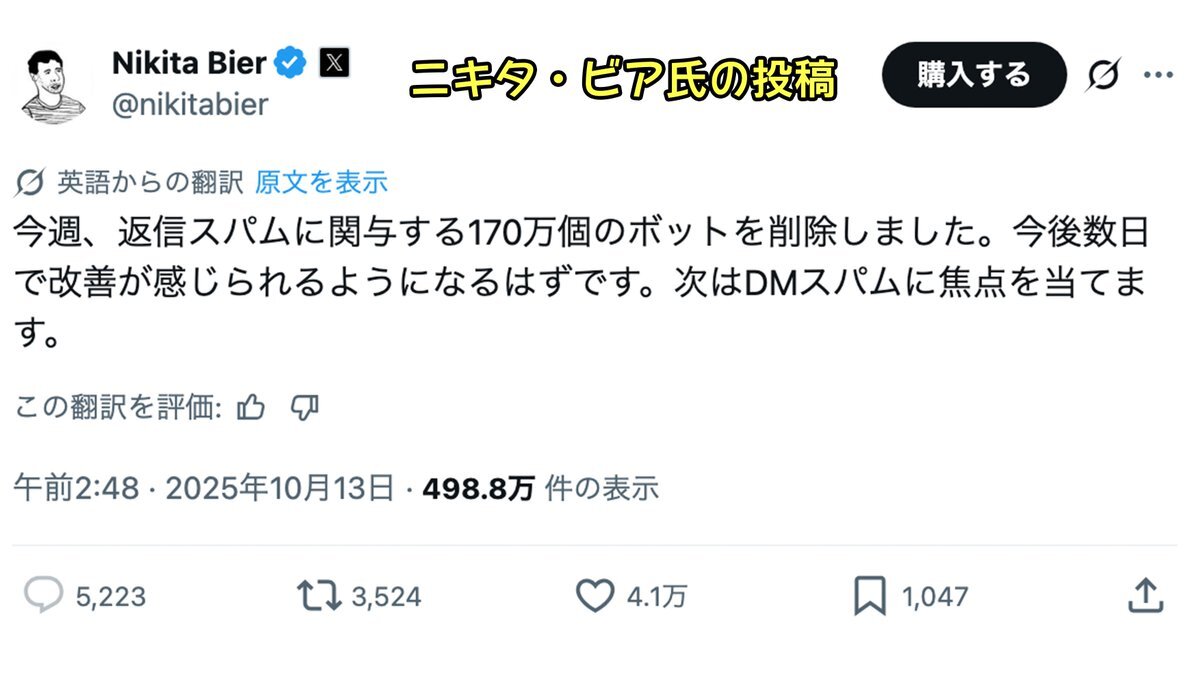The image size is (1200, 677).
Task: Click the repost arrows icon
Action: [x=319, y=596]
